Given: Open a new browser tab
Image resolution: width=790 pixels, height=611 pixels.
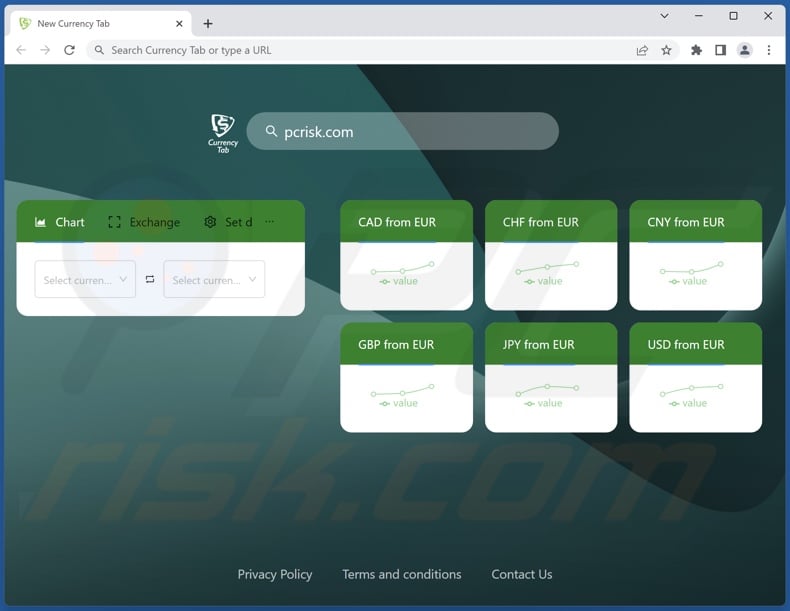Looking at the screenshot, I should 208,24.
